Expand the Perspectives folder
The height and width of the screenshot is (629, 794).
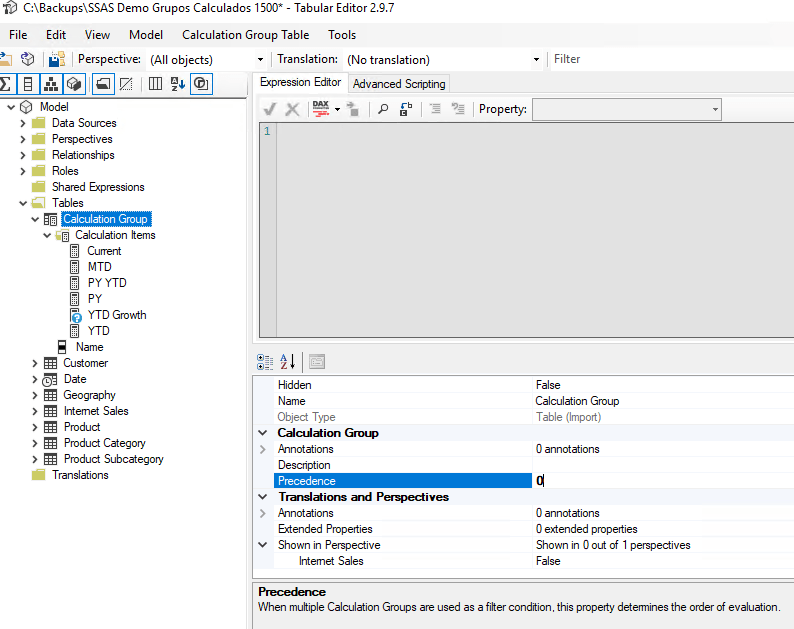click(x=23, y=139)
